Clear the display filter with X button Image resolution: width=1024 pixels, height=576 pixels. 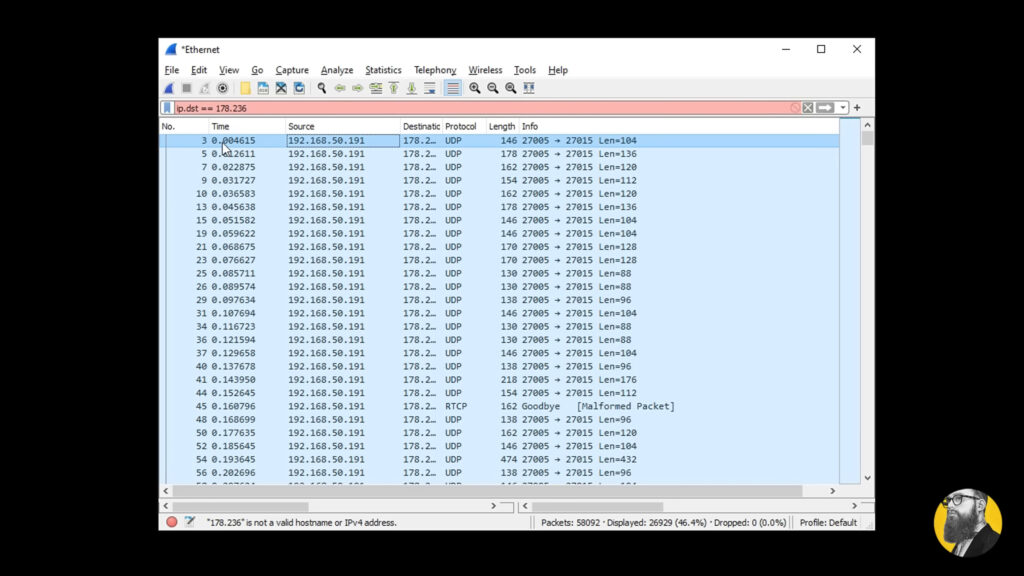(x=808, y=108)
